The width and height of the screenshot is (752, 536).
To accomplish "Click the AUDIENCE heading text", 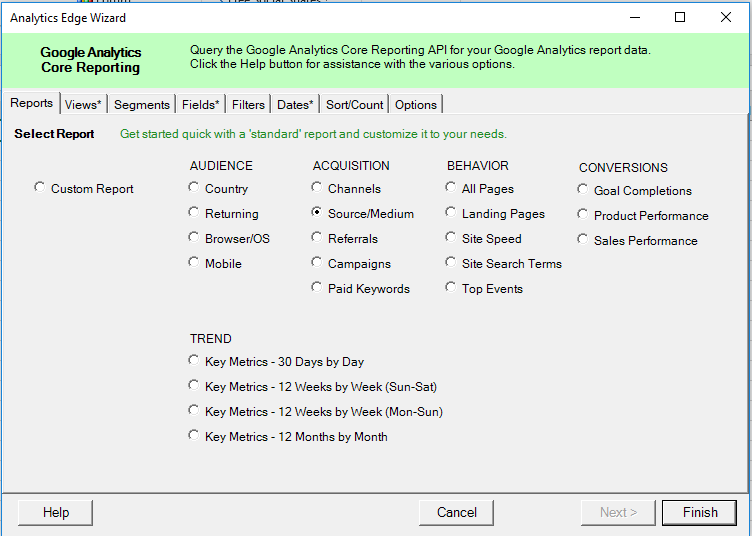I will pyautogui.click(x=221, y=166).
